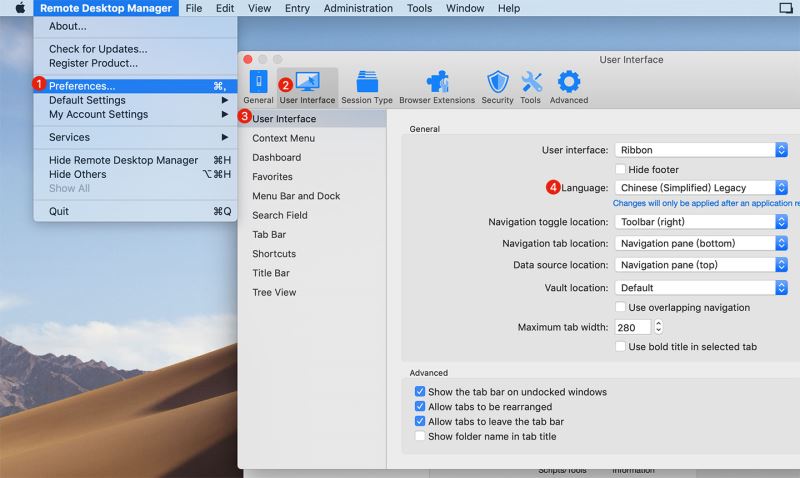
Task: Open the Advanced gear icon
Action: (x=569, y=87)
